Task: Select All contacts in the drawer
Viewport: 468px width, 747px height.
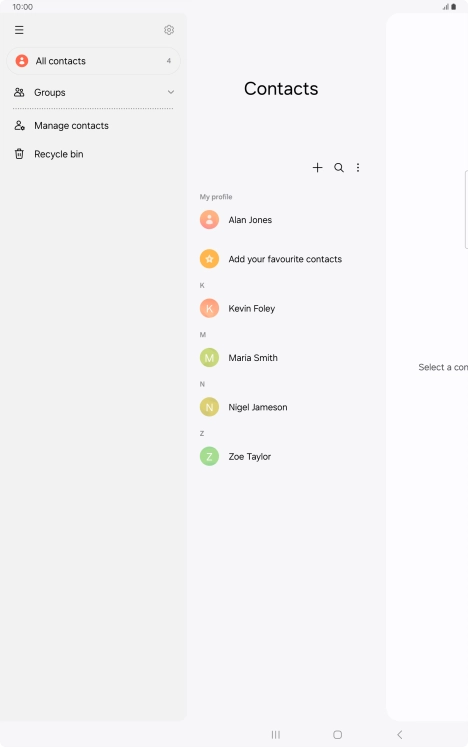Action: tap(93, 61)
